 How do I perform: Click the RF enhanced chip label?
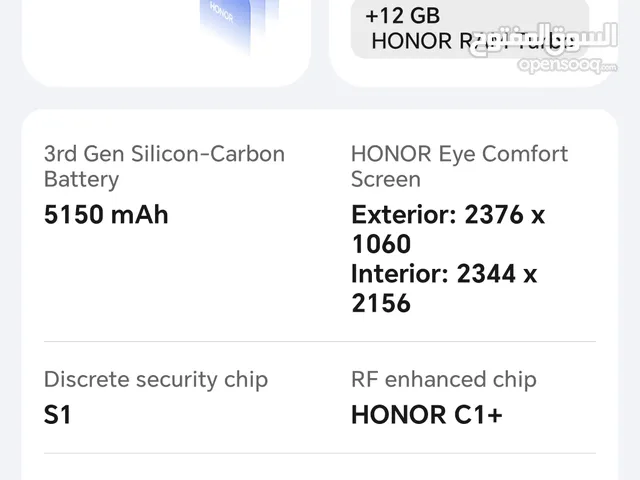pyautogui.click(x=444, y=380)
